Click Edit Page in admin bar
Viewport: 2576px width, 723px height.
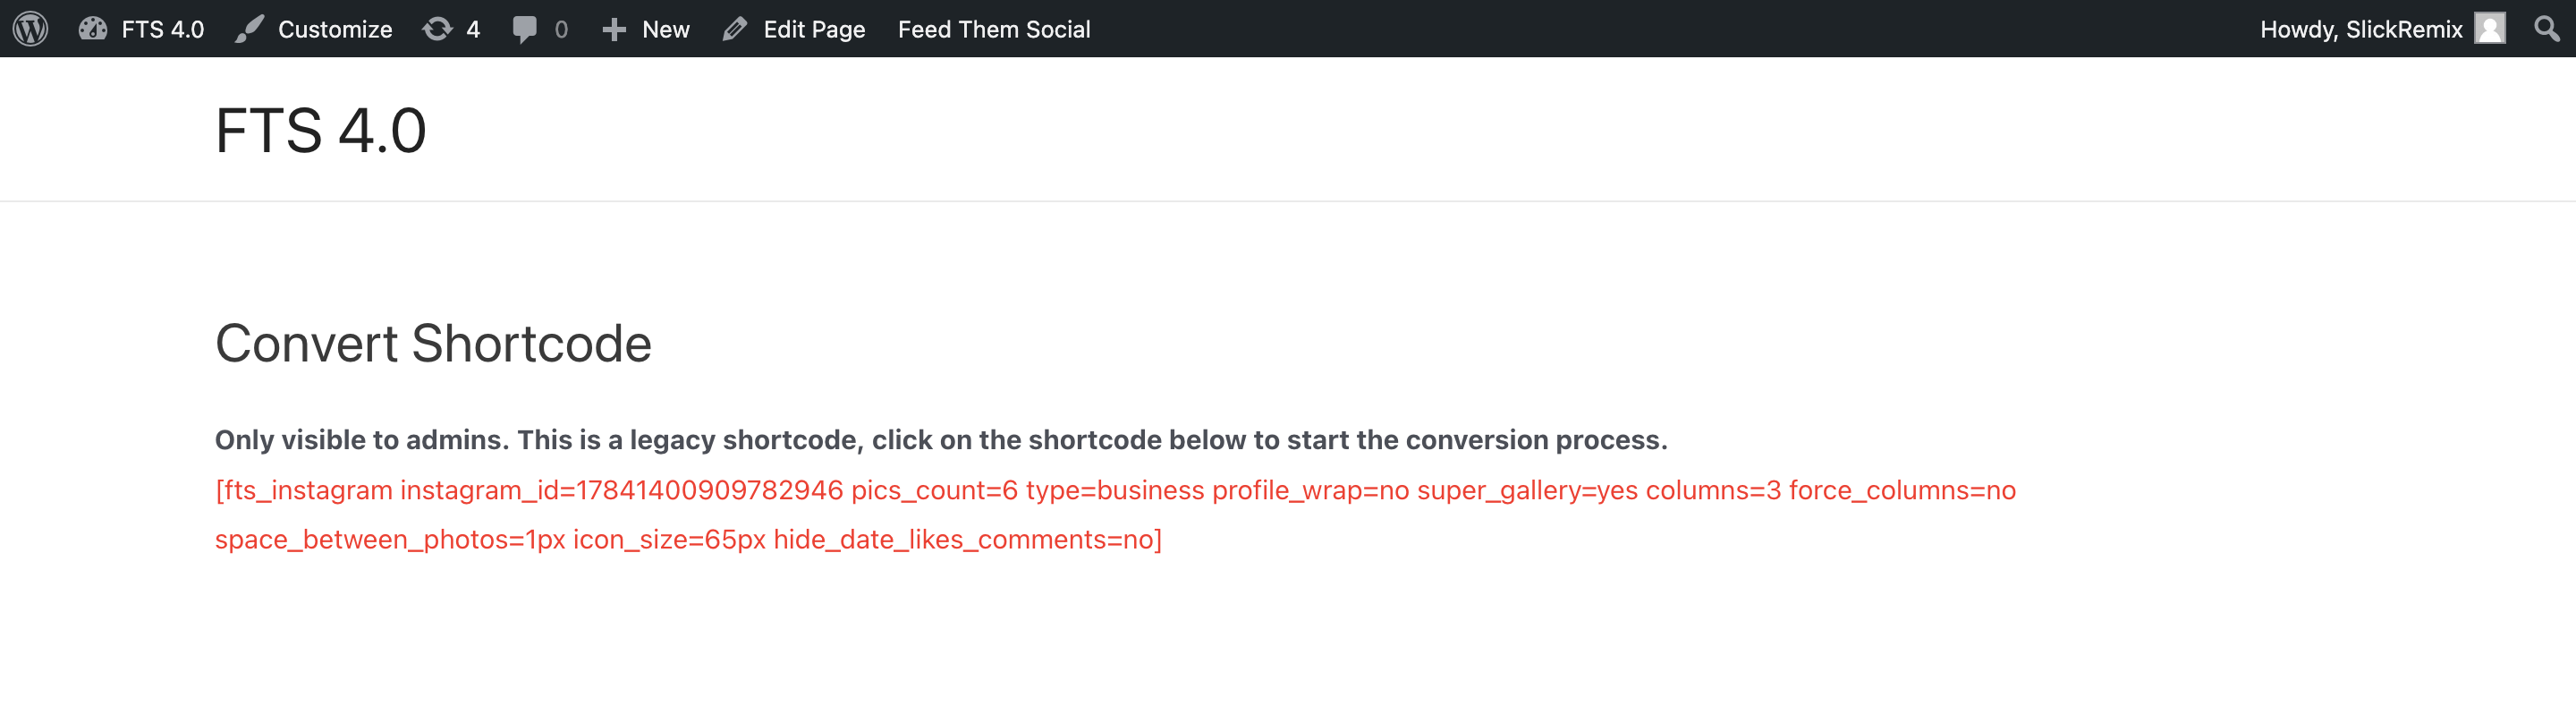[794, 29]
